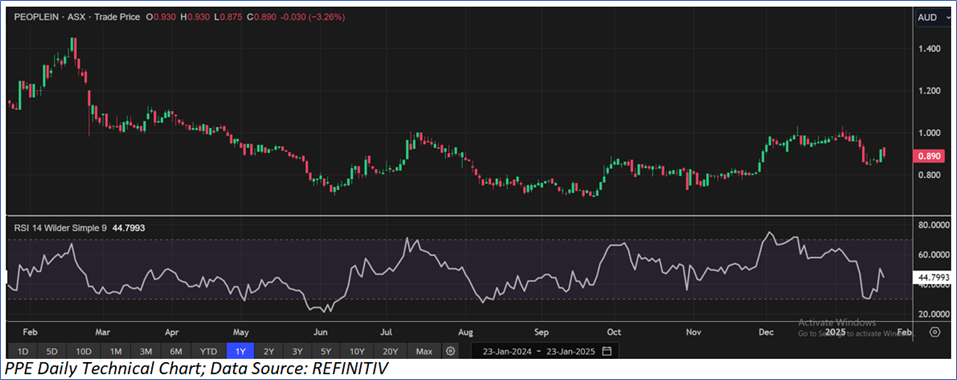The width and height of the screenshot is (957, 380).
Task: Click the Aug month label on timeline
Action: 466,332
